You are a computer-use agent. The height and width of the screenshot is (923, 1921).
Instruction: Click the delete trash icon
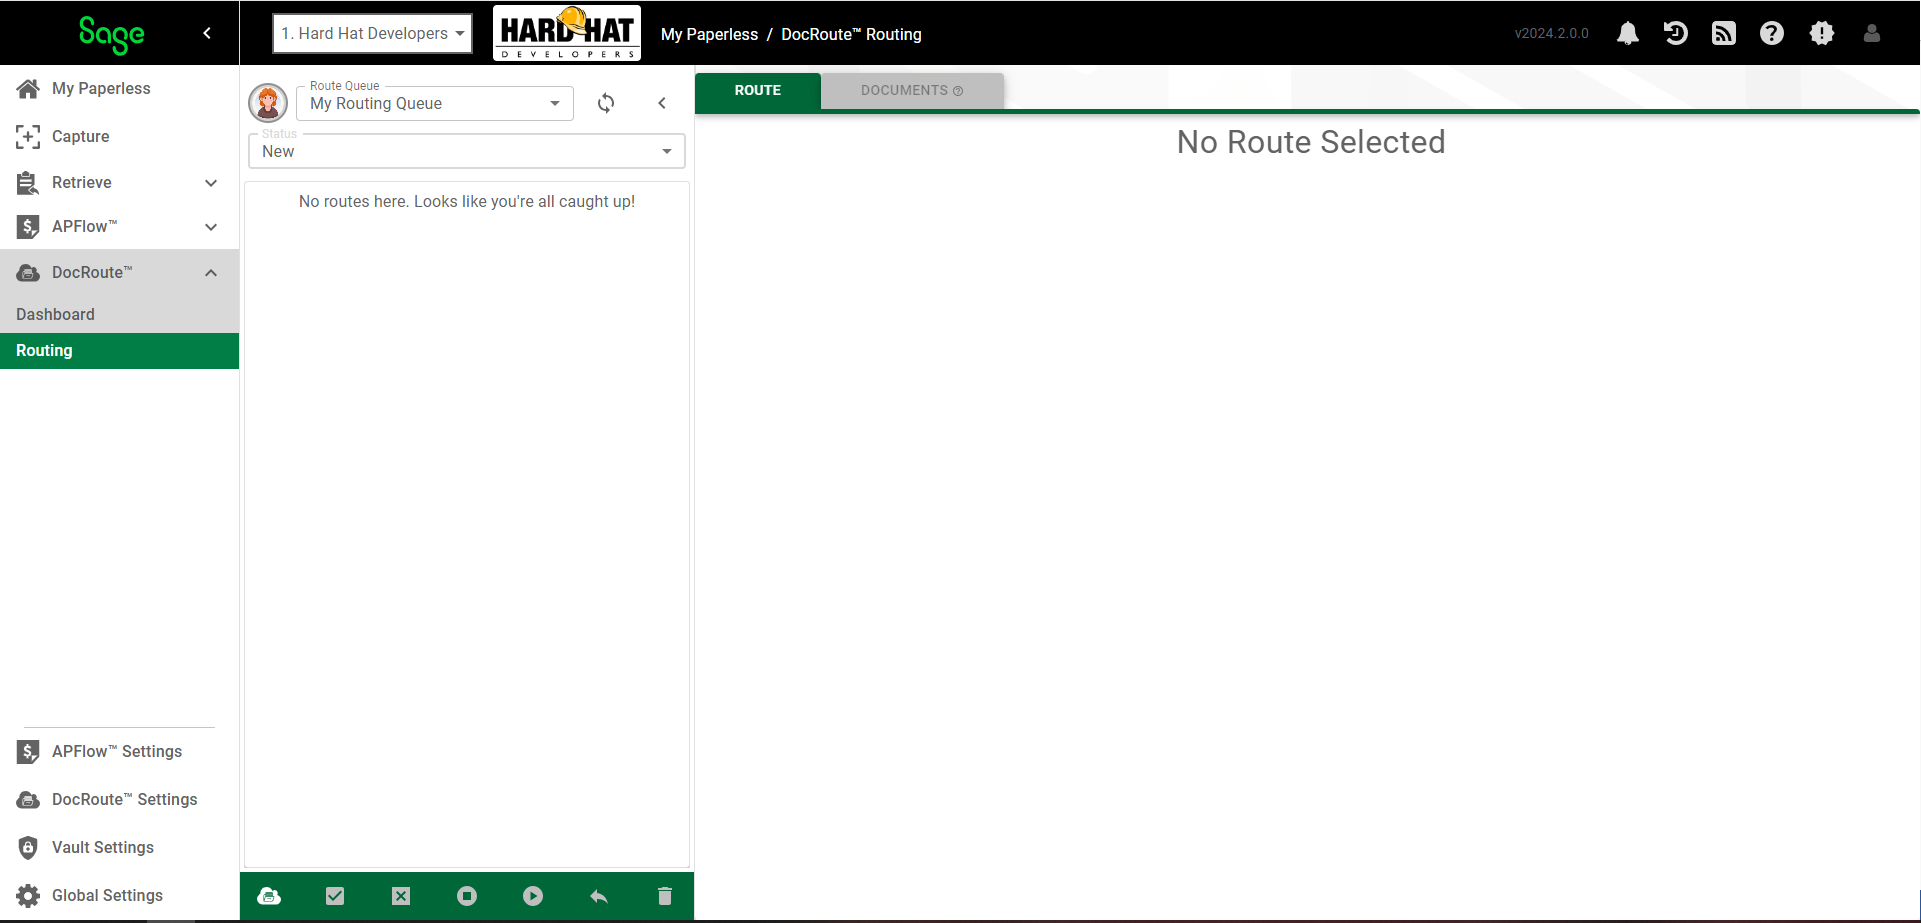click(x=665, y=896)
